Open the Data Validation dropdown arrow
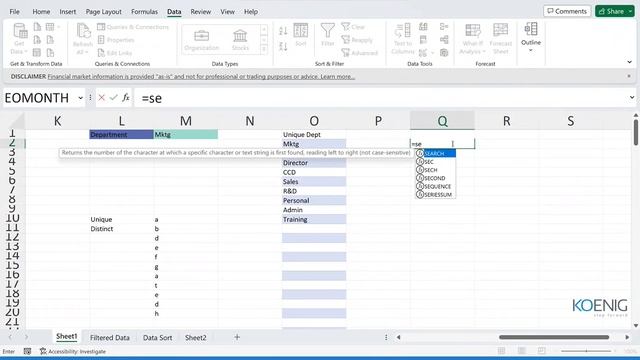Screen dimensions: 640x360 tap(432, 53)
